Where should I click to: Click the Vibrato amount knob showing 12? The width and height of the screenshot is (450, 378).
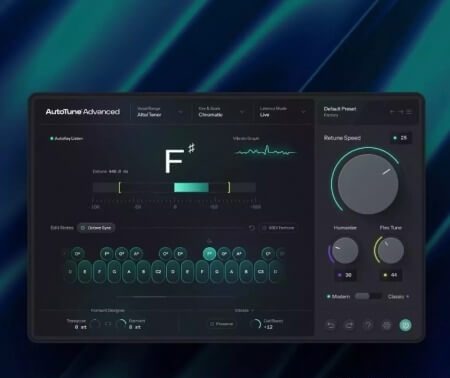coord(256,324)
